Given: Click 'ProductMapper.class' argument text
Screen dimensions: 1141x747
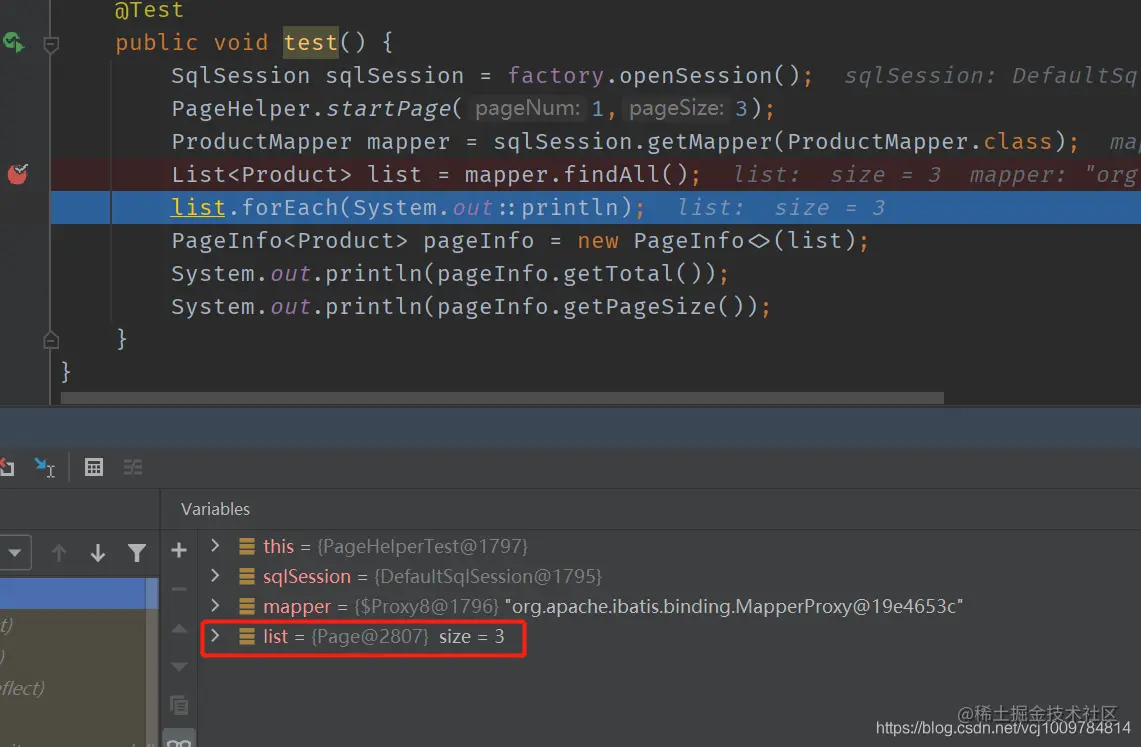Looking at the screenshot, I should 920,141.
